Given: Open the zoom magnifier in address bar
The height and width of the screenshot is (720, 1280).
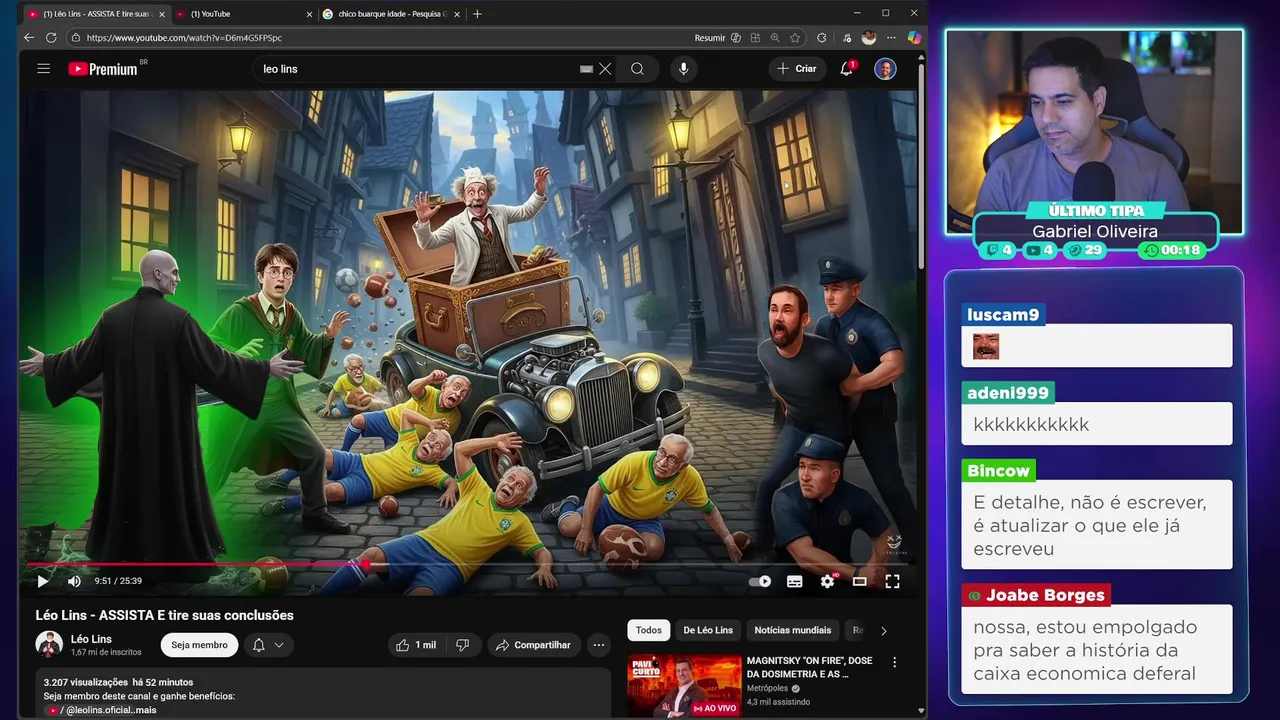Looking at the screenshot, I should 775,38.
